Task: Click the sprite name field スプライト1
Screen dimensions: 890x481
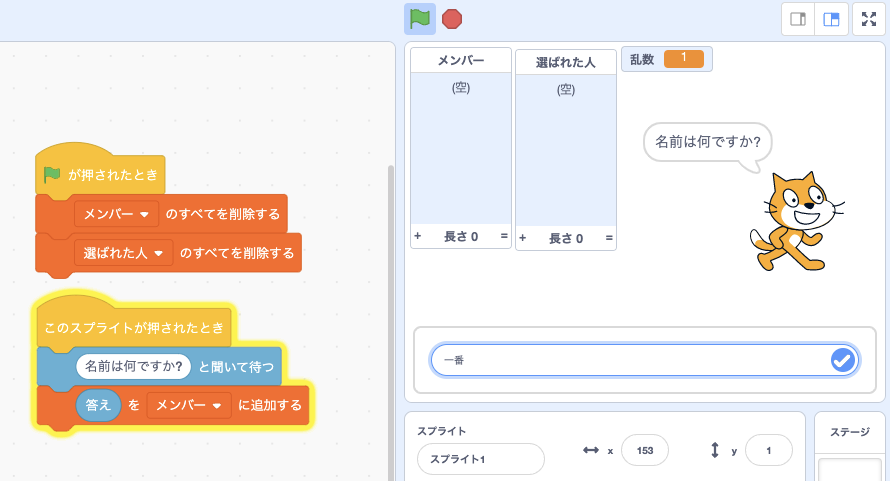Action: coord(481,459)
